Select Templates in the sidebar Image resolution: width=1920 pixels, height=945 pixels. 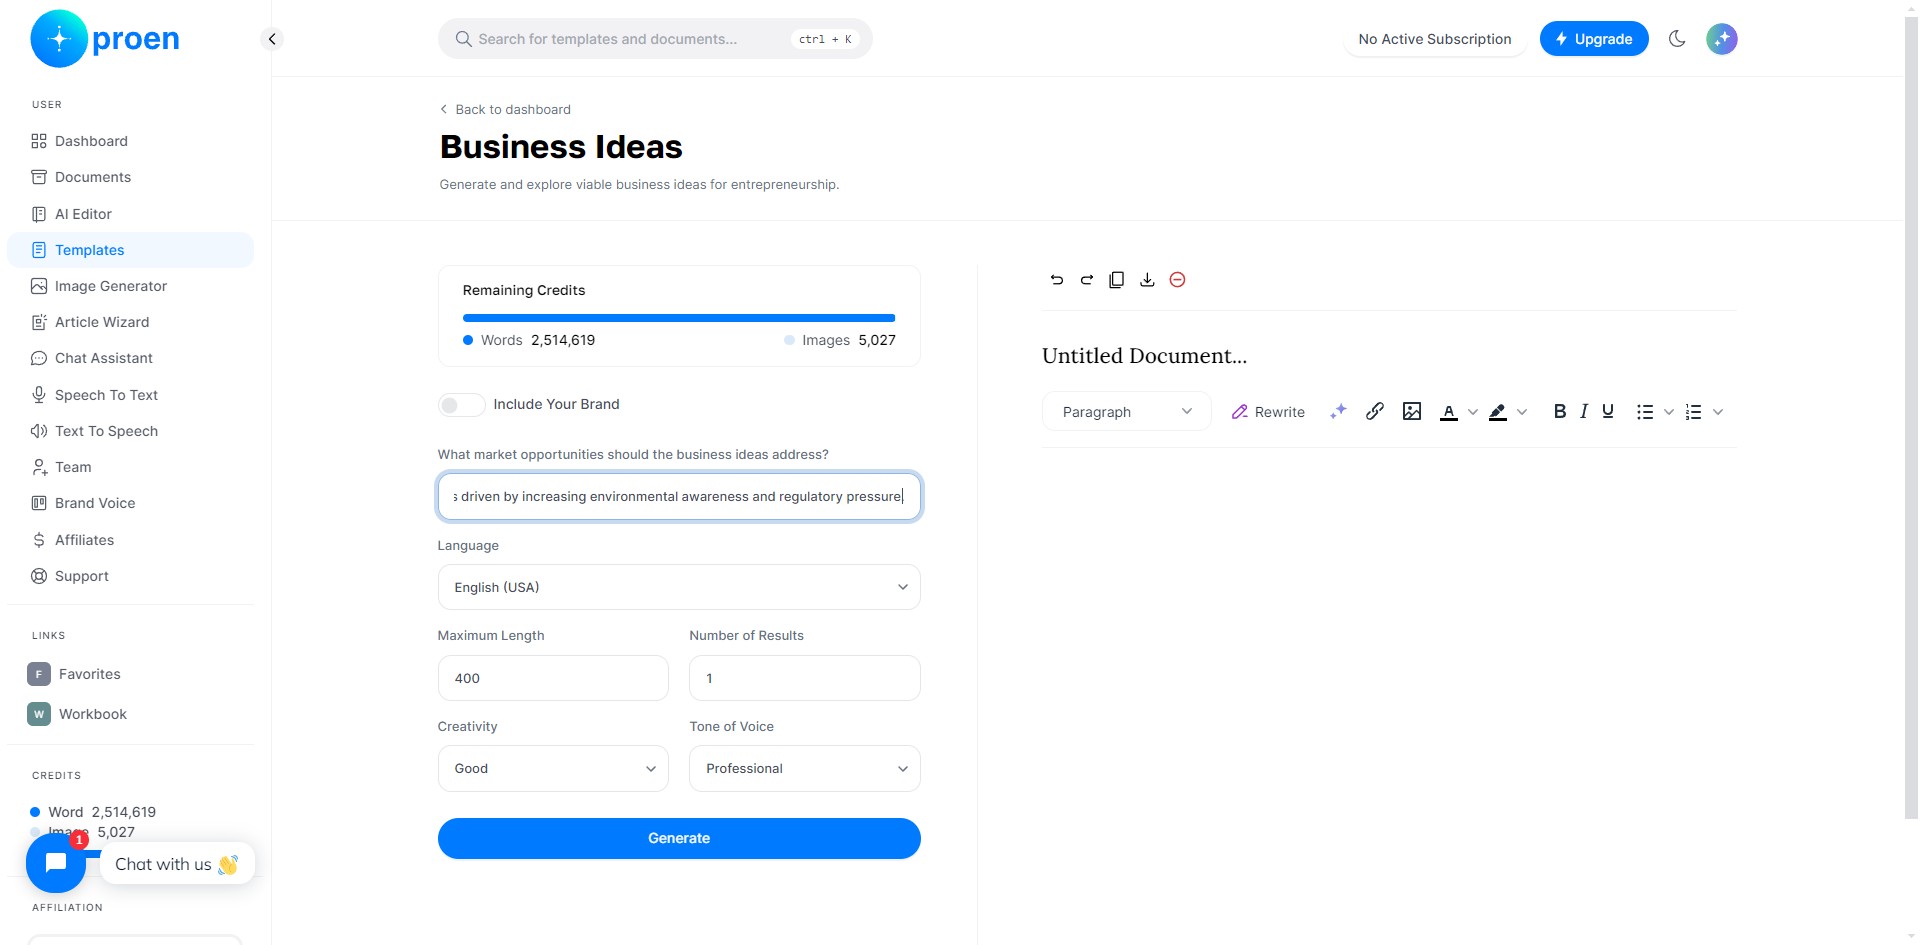[x=130, y=250]
